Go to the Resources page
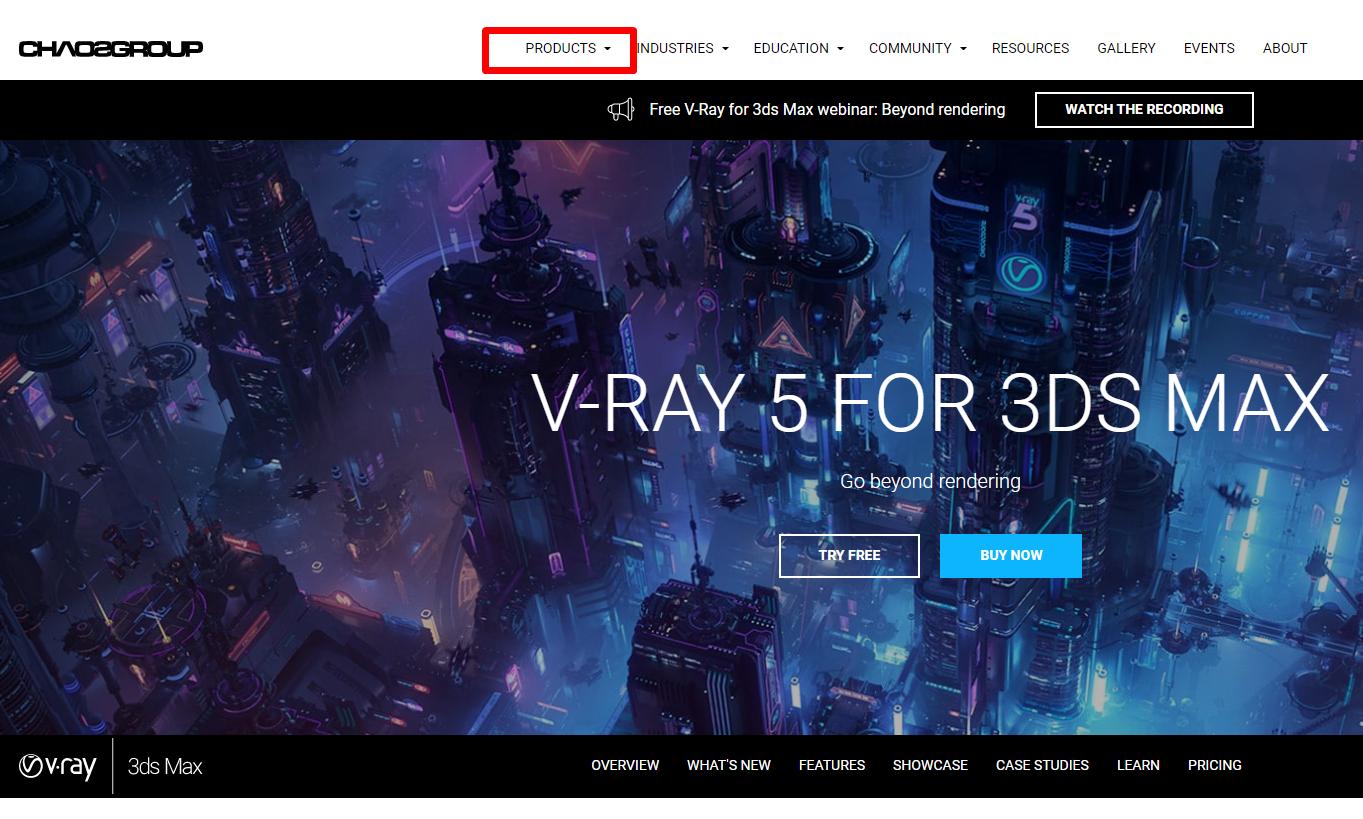Viewport: 1363px width, 819px height. tap(1030, 48)
